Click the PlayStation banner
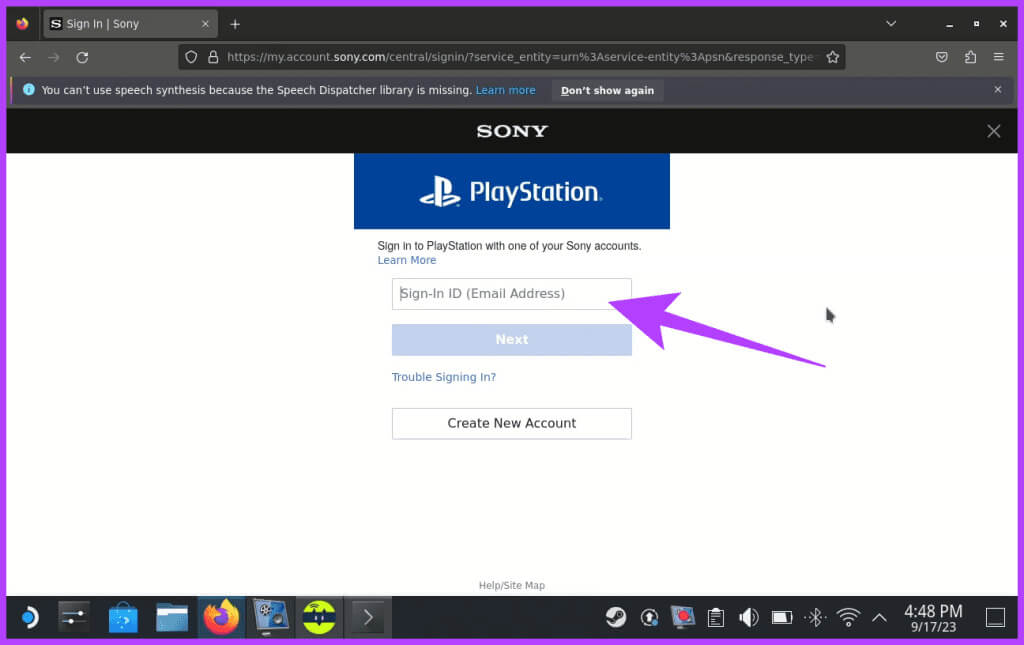1024x645 pixels. pos(511,191)
